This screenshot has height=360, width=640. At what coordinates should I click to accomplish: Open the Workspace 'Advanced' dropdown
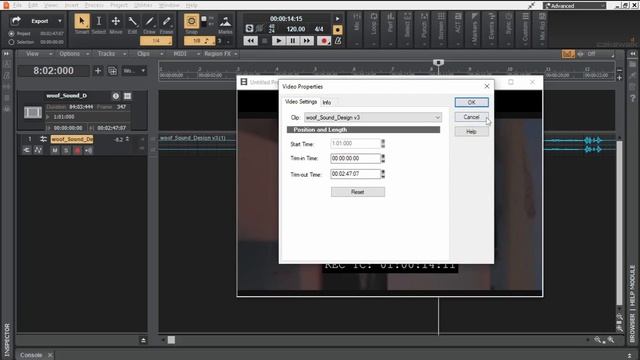coord(575,6)
